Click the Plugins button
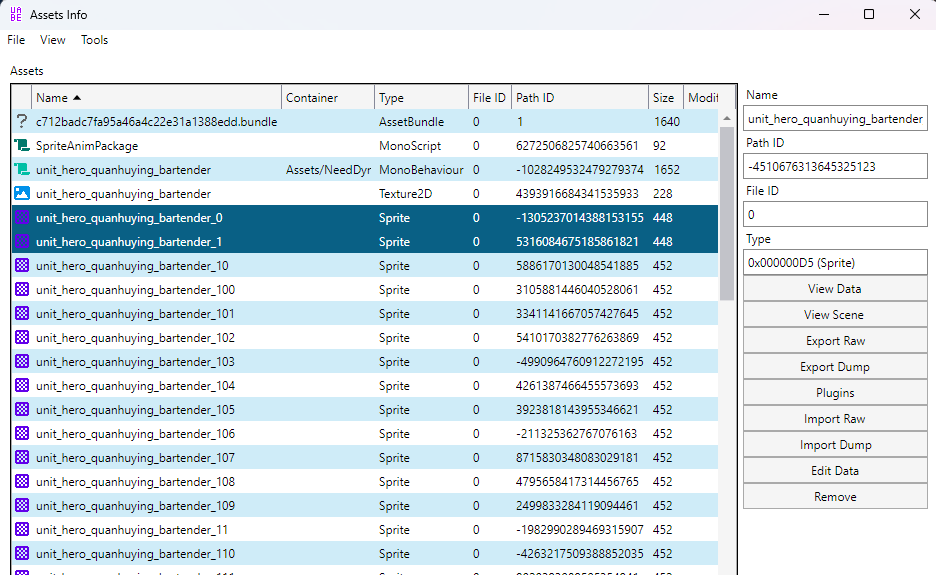Image resolution: width=936 pixels, height=575 pixels. (x=835, y=393)
